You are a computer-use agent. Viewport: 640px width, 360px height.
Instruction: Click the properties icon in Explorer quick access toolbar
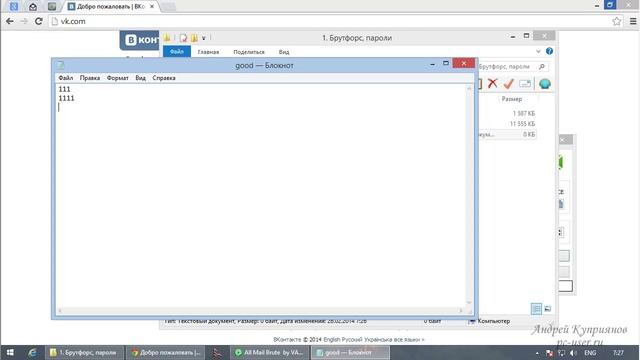pos(183,38)
